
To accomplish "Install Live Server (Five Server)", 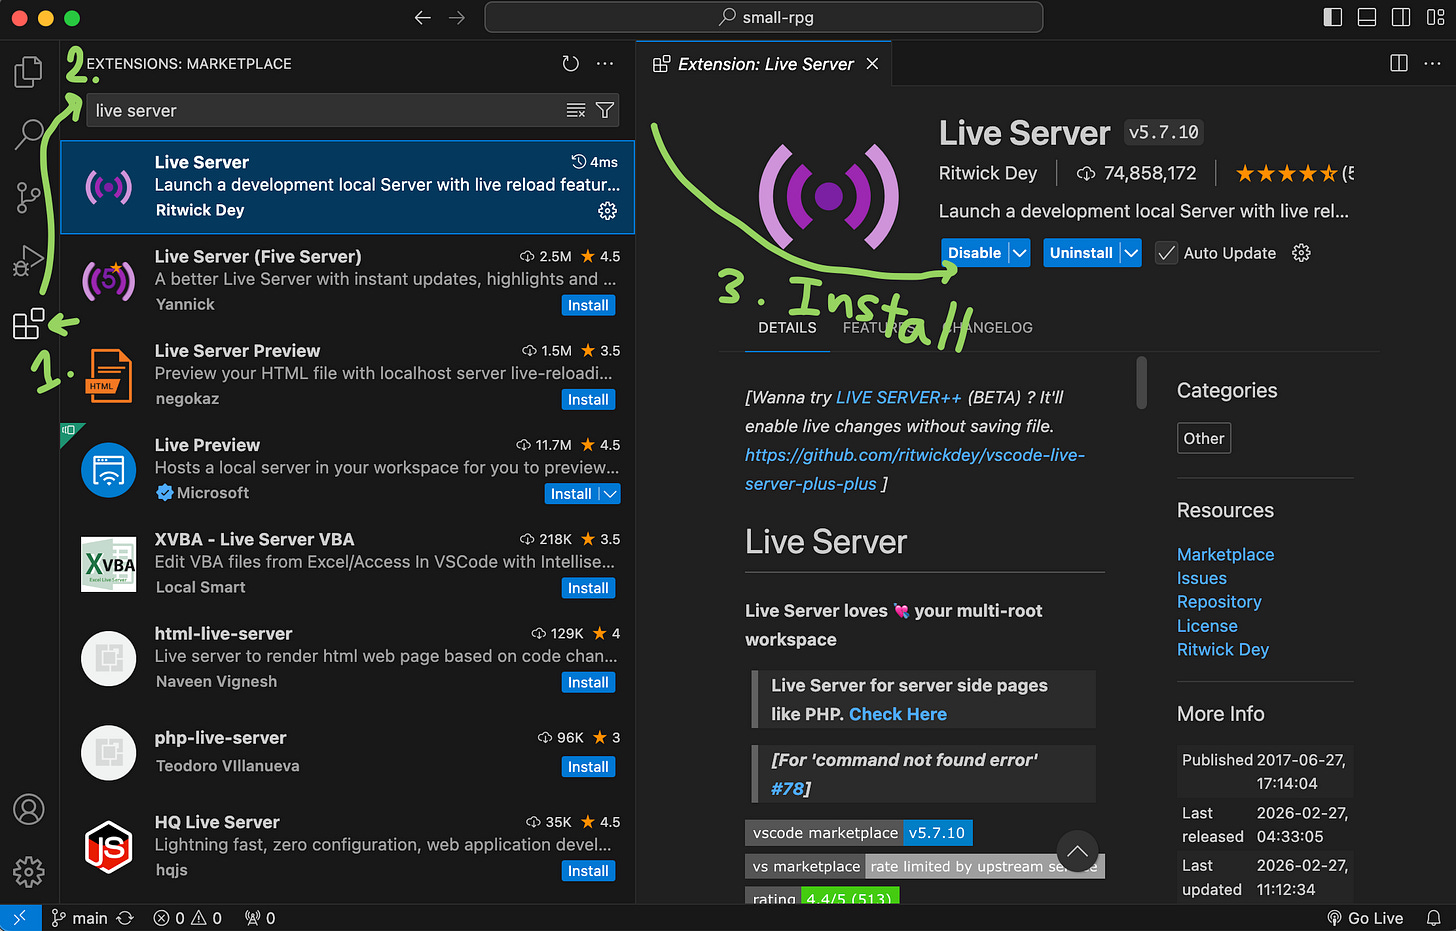I will tap(588, 305).
